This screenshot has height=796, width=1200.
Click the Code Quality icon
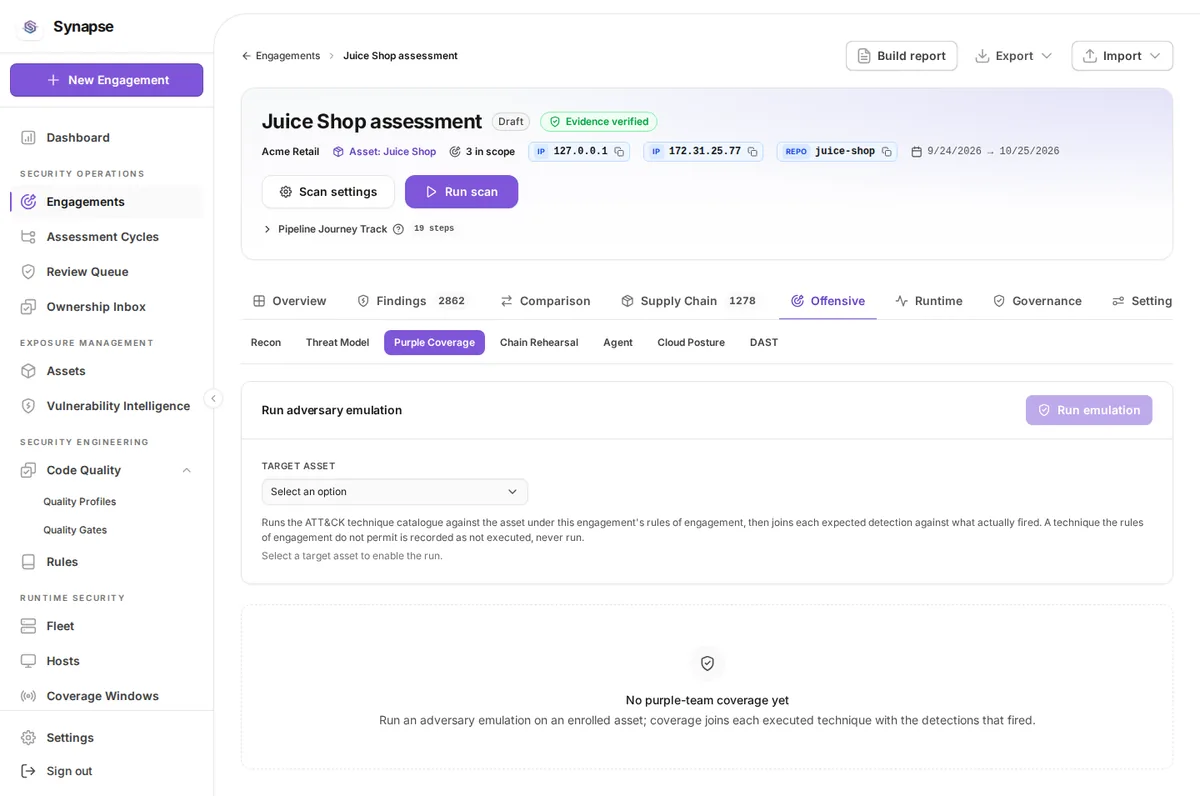(28, 469)
